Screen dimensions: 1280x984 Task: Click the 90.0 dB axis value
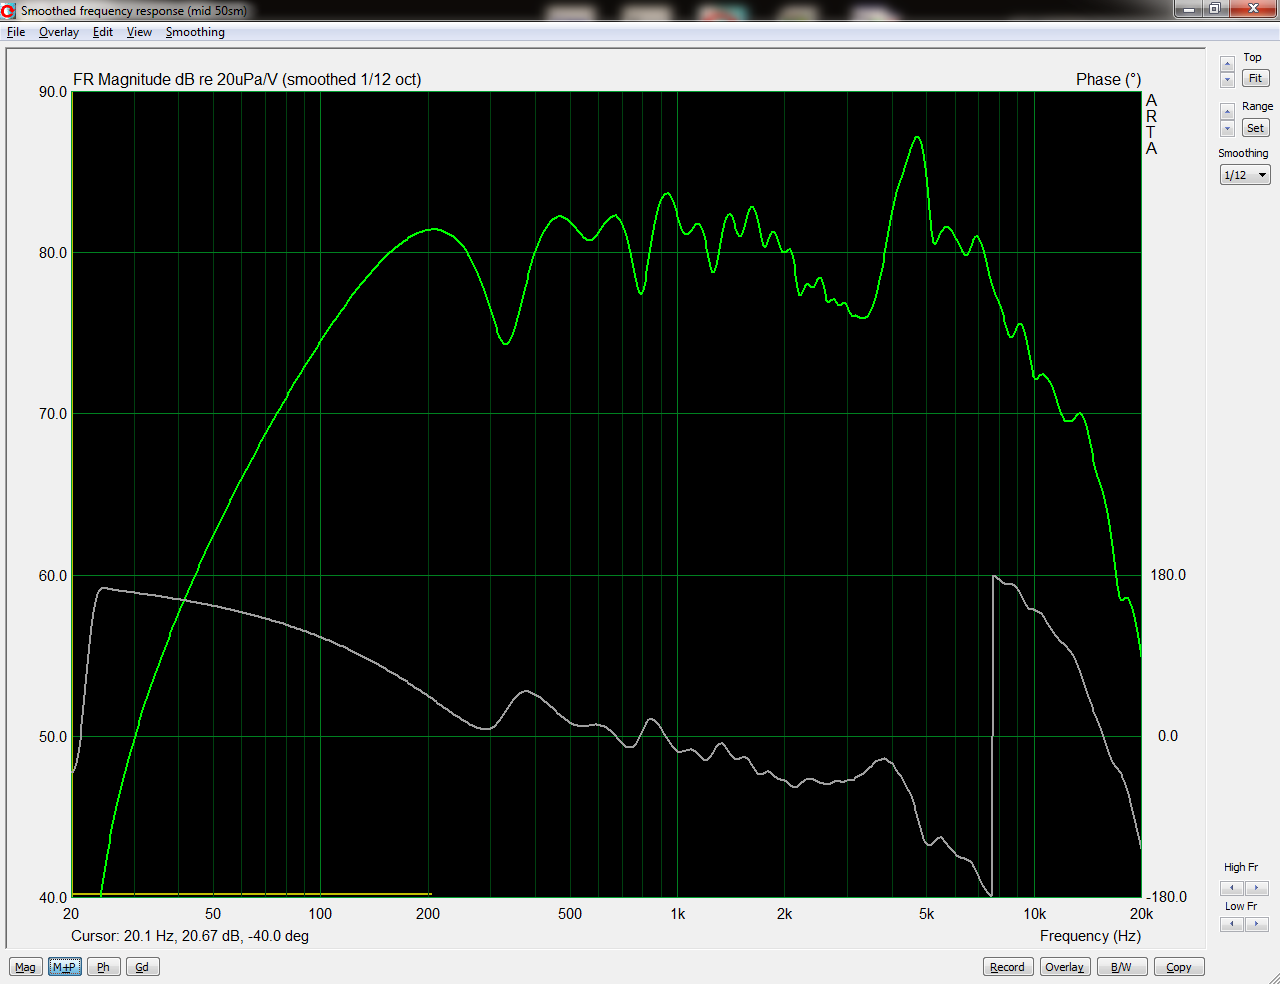[x=53, y=91]
